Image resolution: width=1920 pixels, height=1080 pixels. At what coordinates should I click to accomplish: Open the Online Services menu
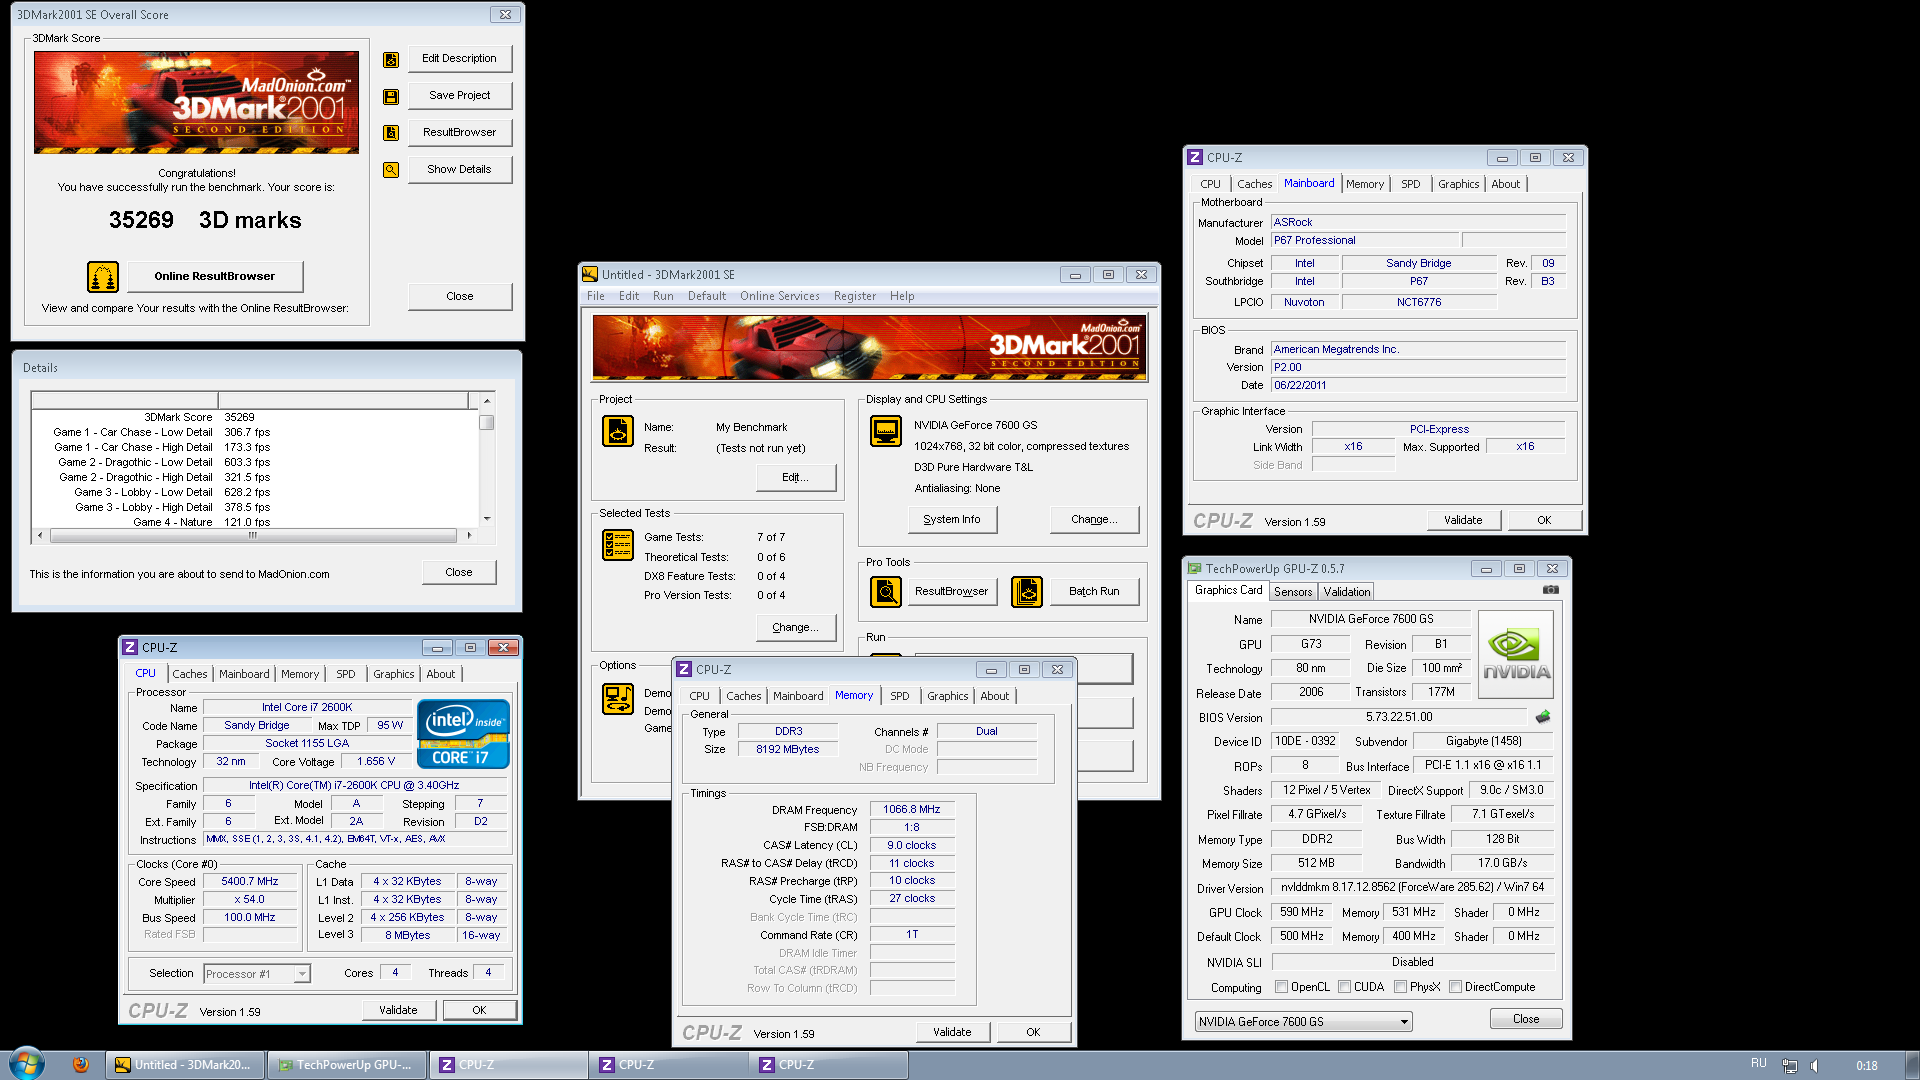[x=779, y=296]
